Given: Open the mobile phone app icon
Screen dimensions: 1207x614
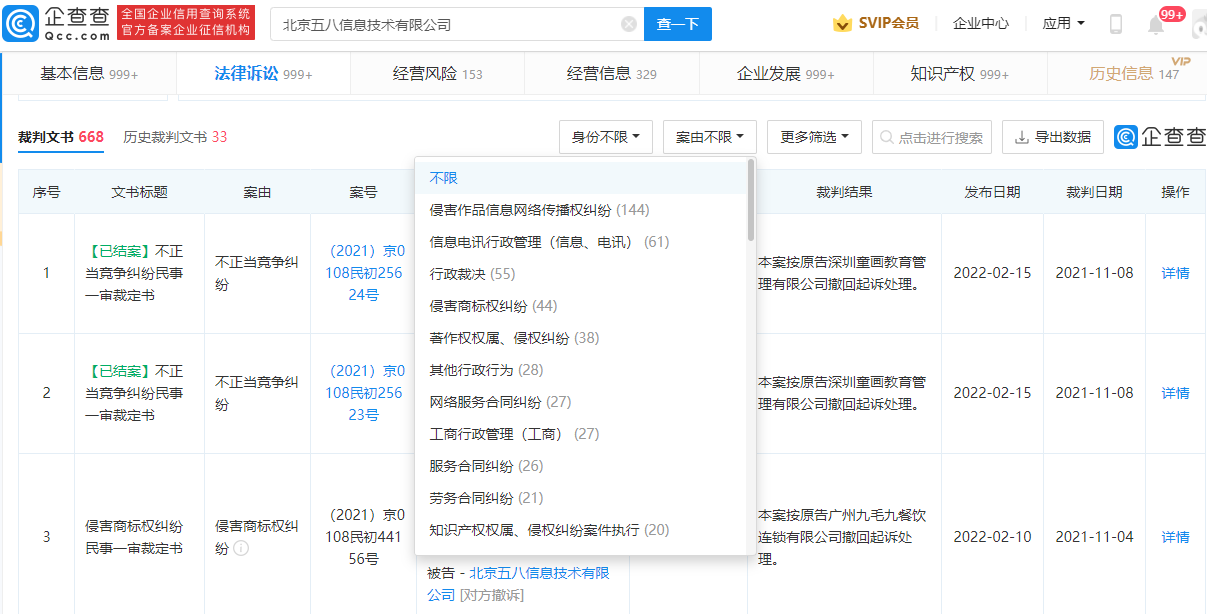Looking at the screenshot, I should (x=1116, y=24).
